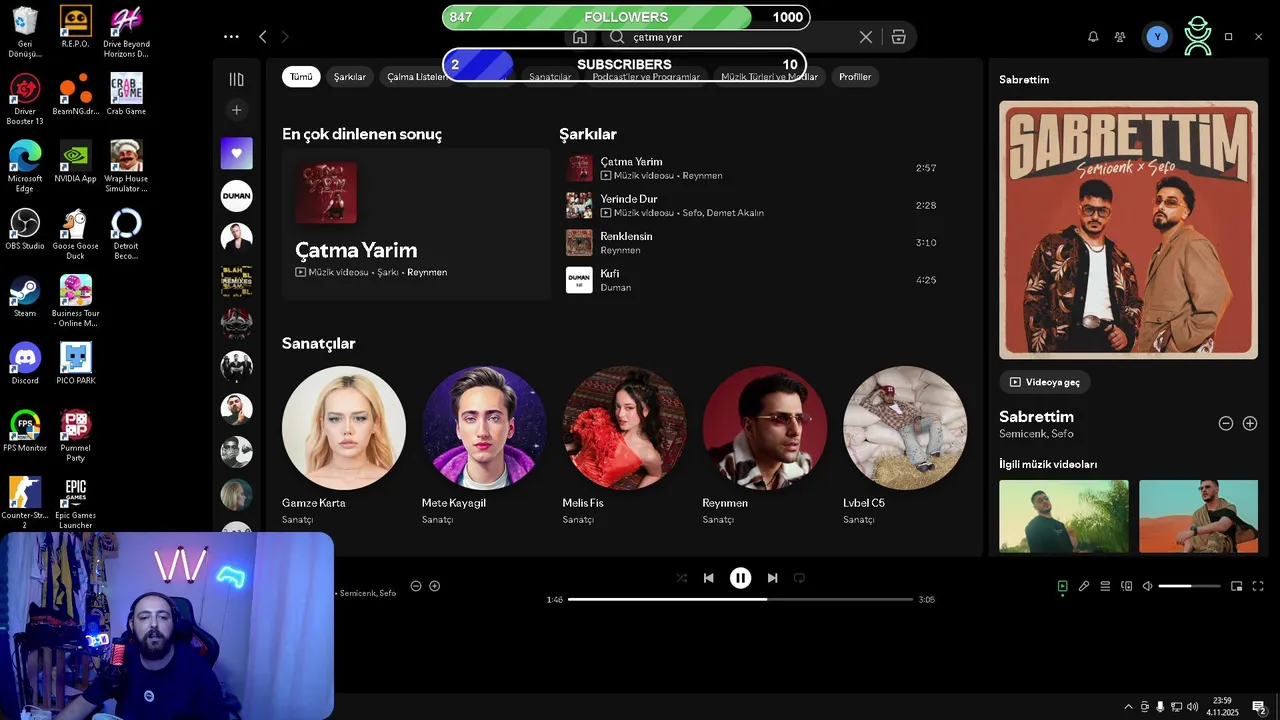1280x720 pixels.
Task: Enter full screen from player bar
Action: (1258, 586)
